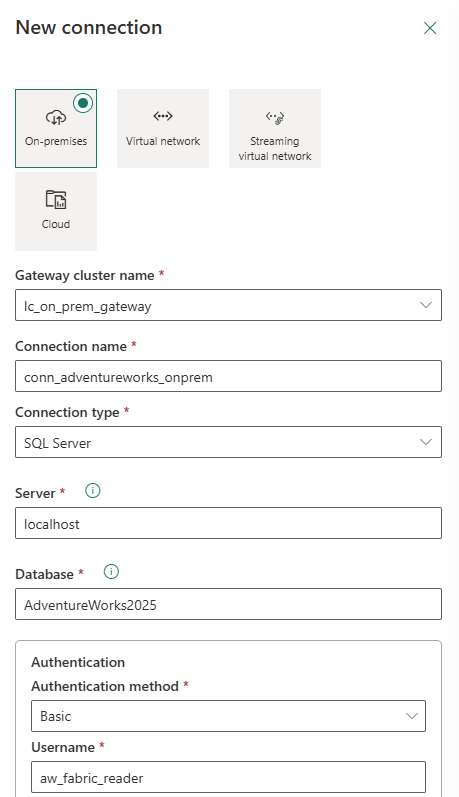
Task: Click the Database input field
Action: point(228,604)
